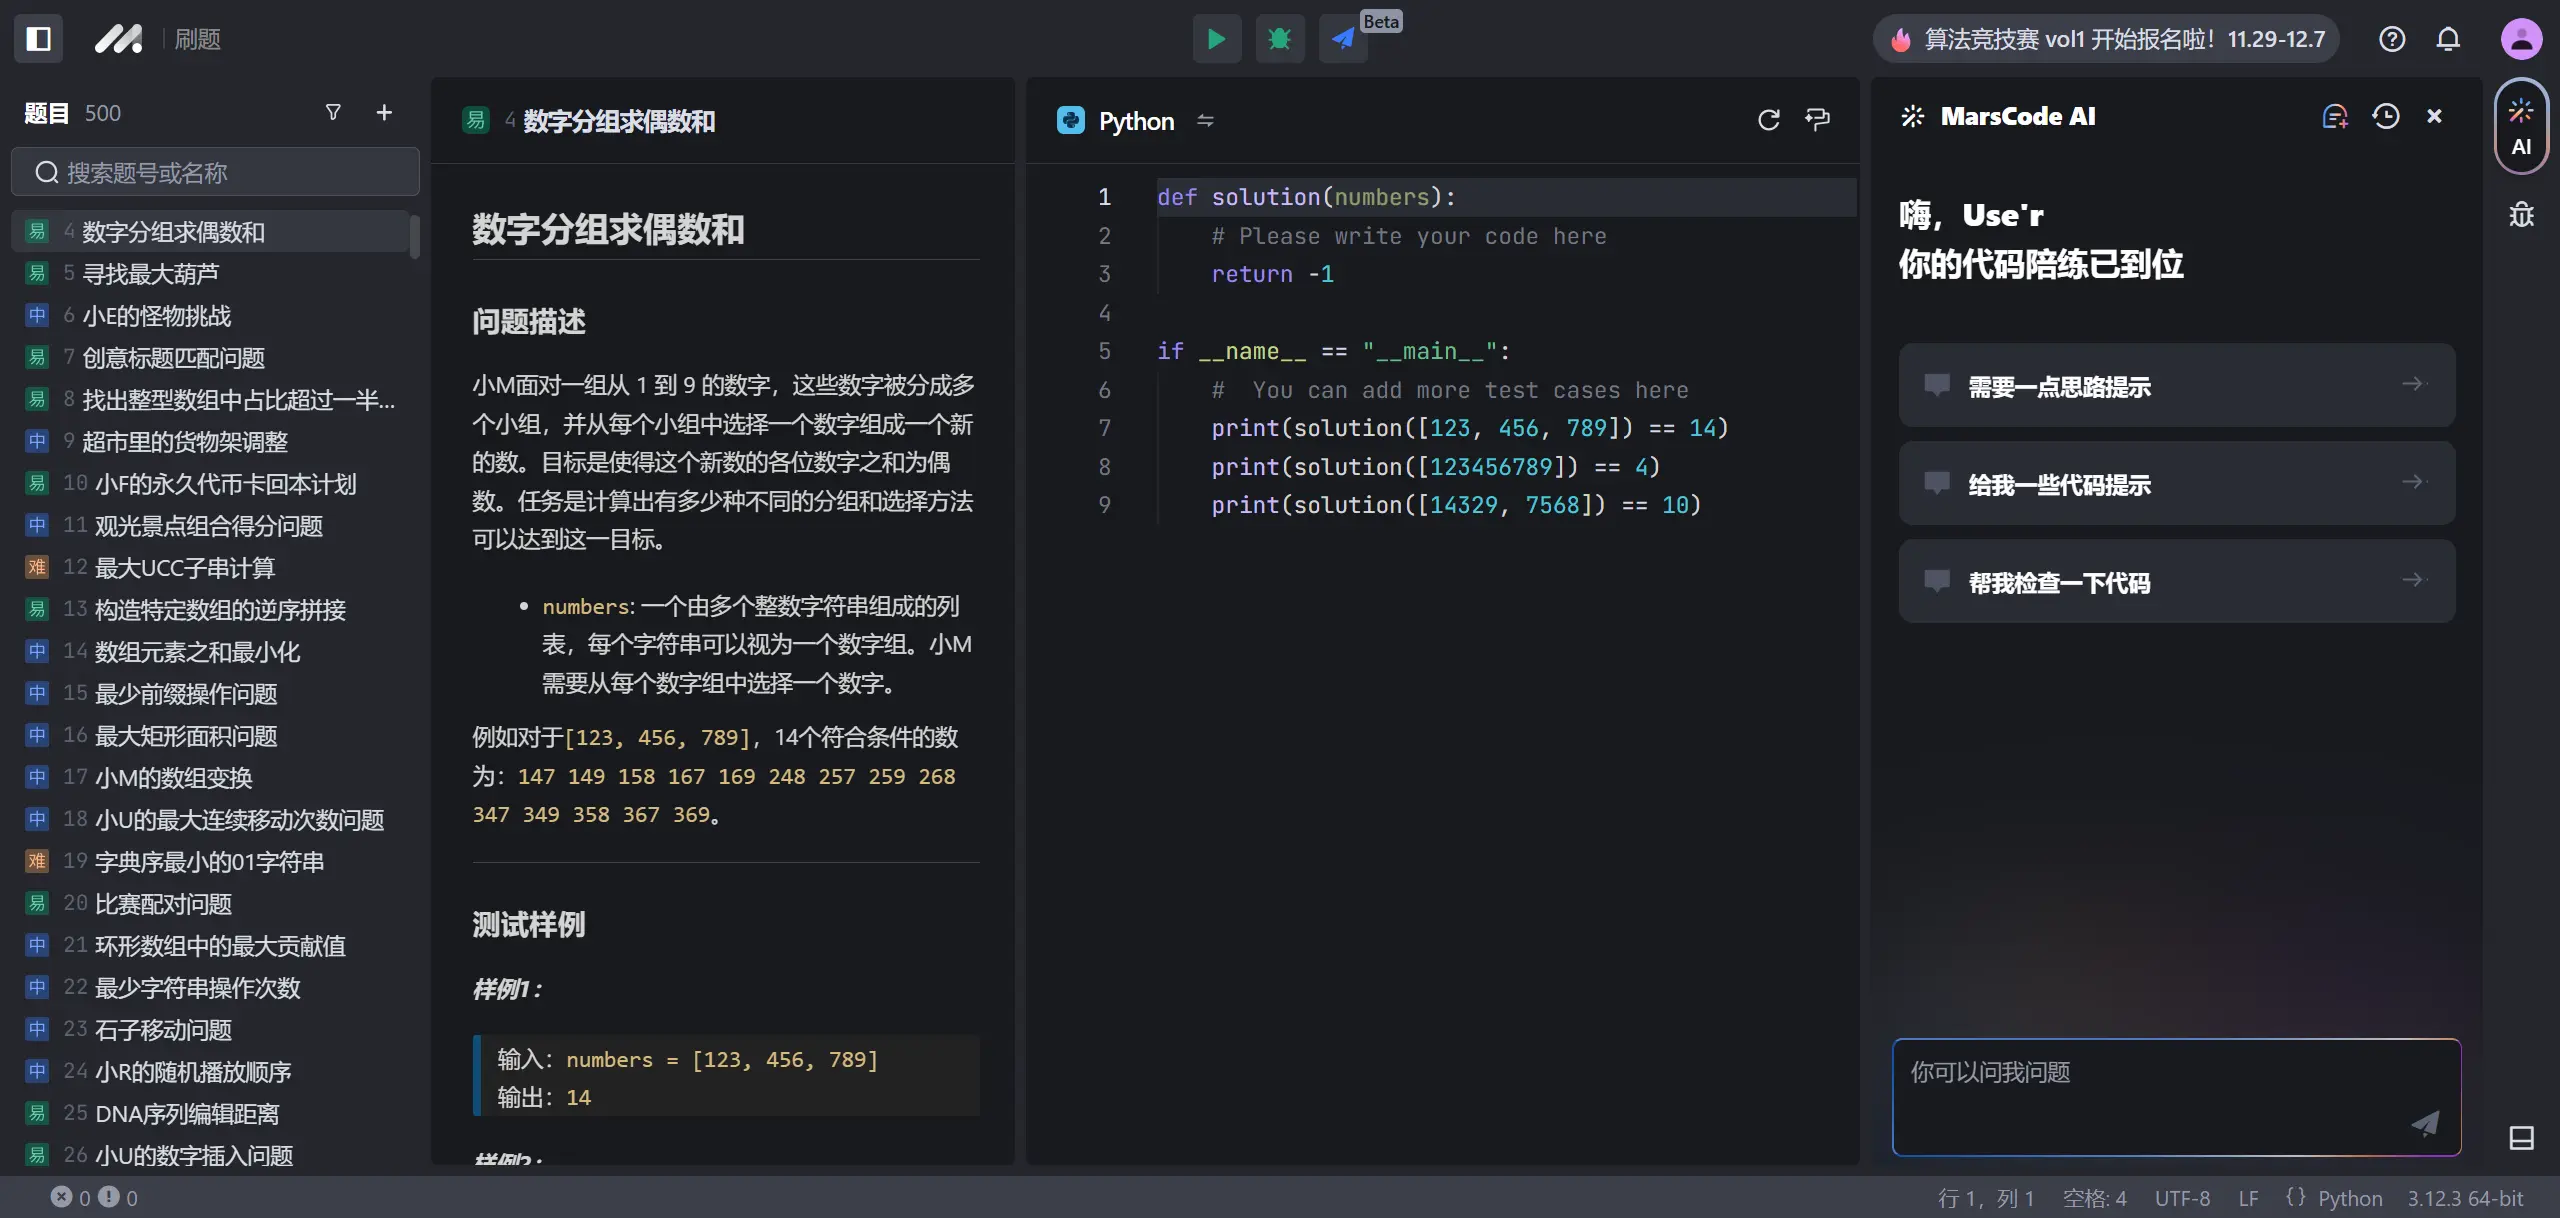2560x1218 pixels.
Task: Toggle the AI side tab
Action: [x=2521, y=127]
